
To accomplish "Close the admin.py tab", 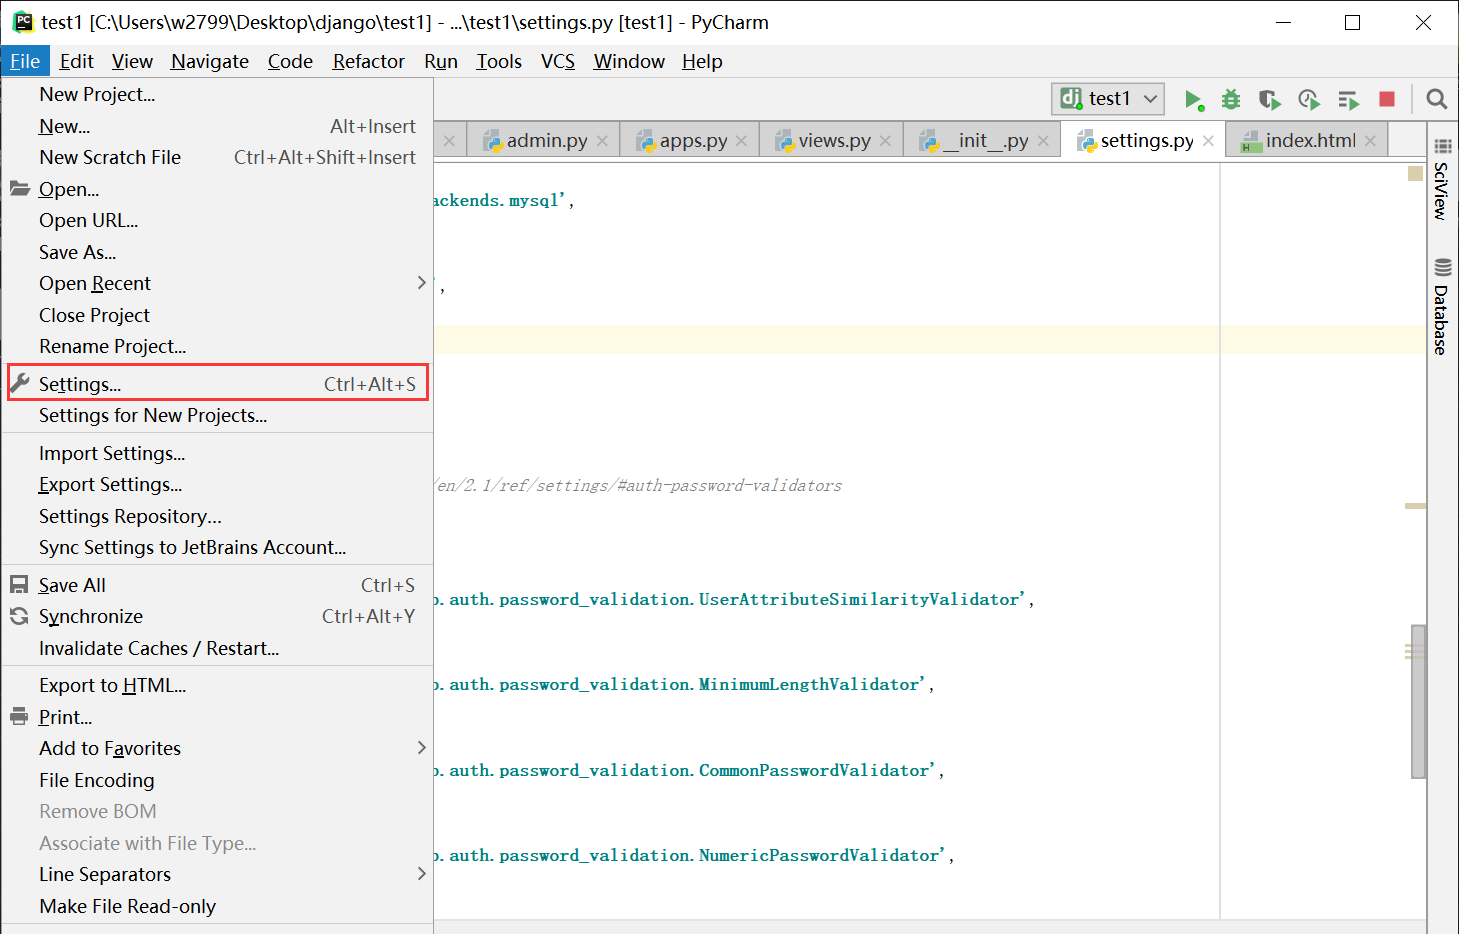I will [x=602, y=141].
